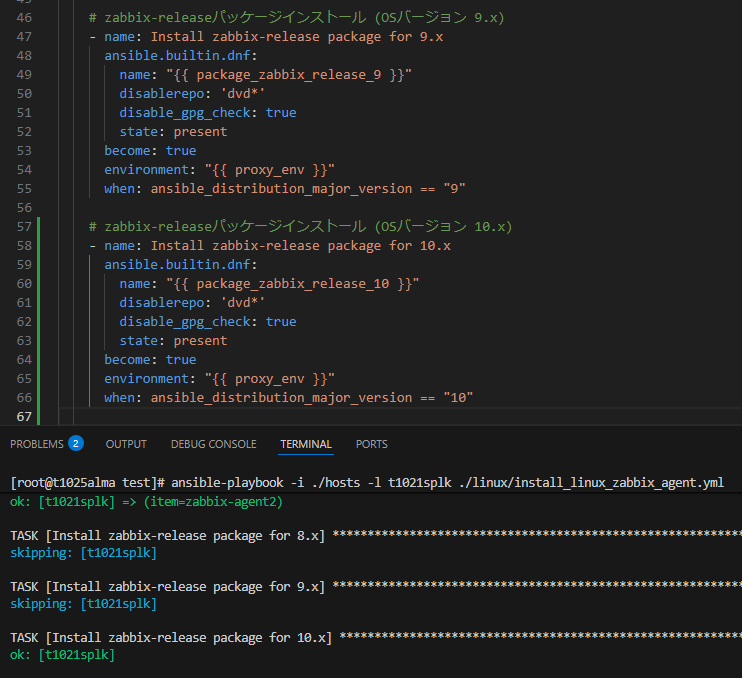The image size is (742, 678).
Task: Click 'become: true' on line 64
Action: click(150, 359)
